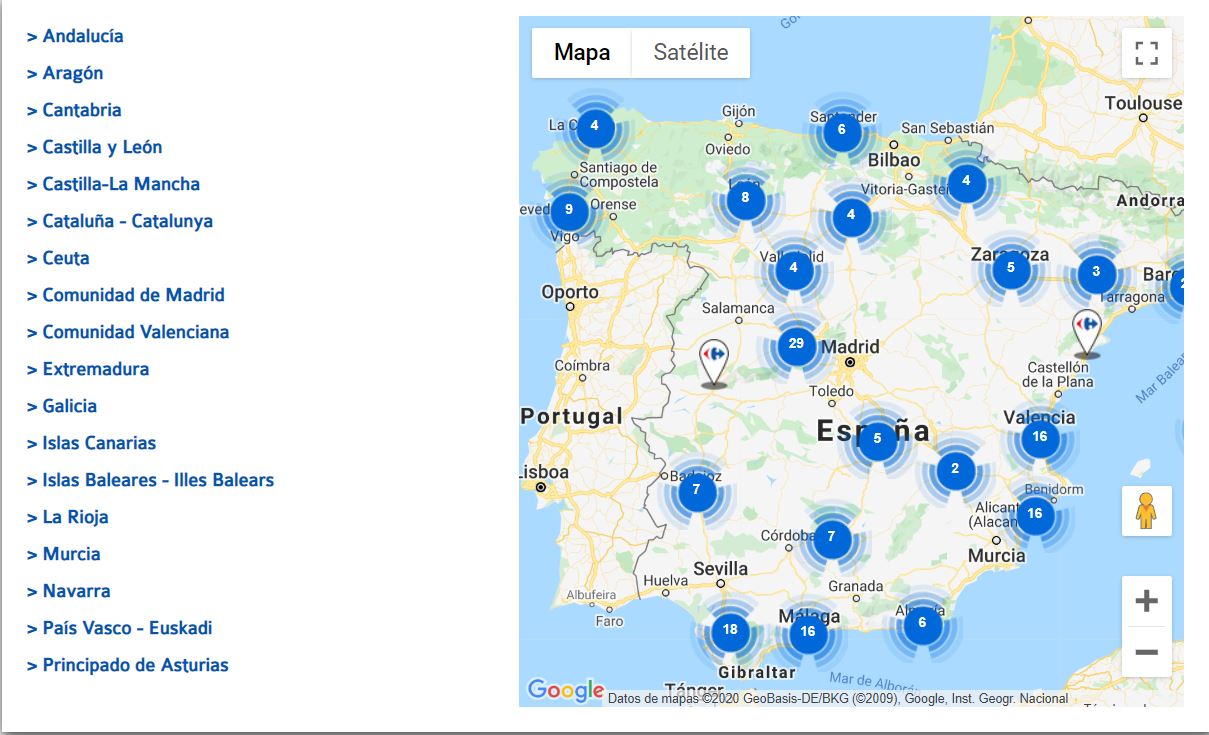
Task: Open the 18-store cluster near Gibraltar
Action: [x=730, y=630]
